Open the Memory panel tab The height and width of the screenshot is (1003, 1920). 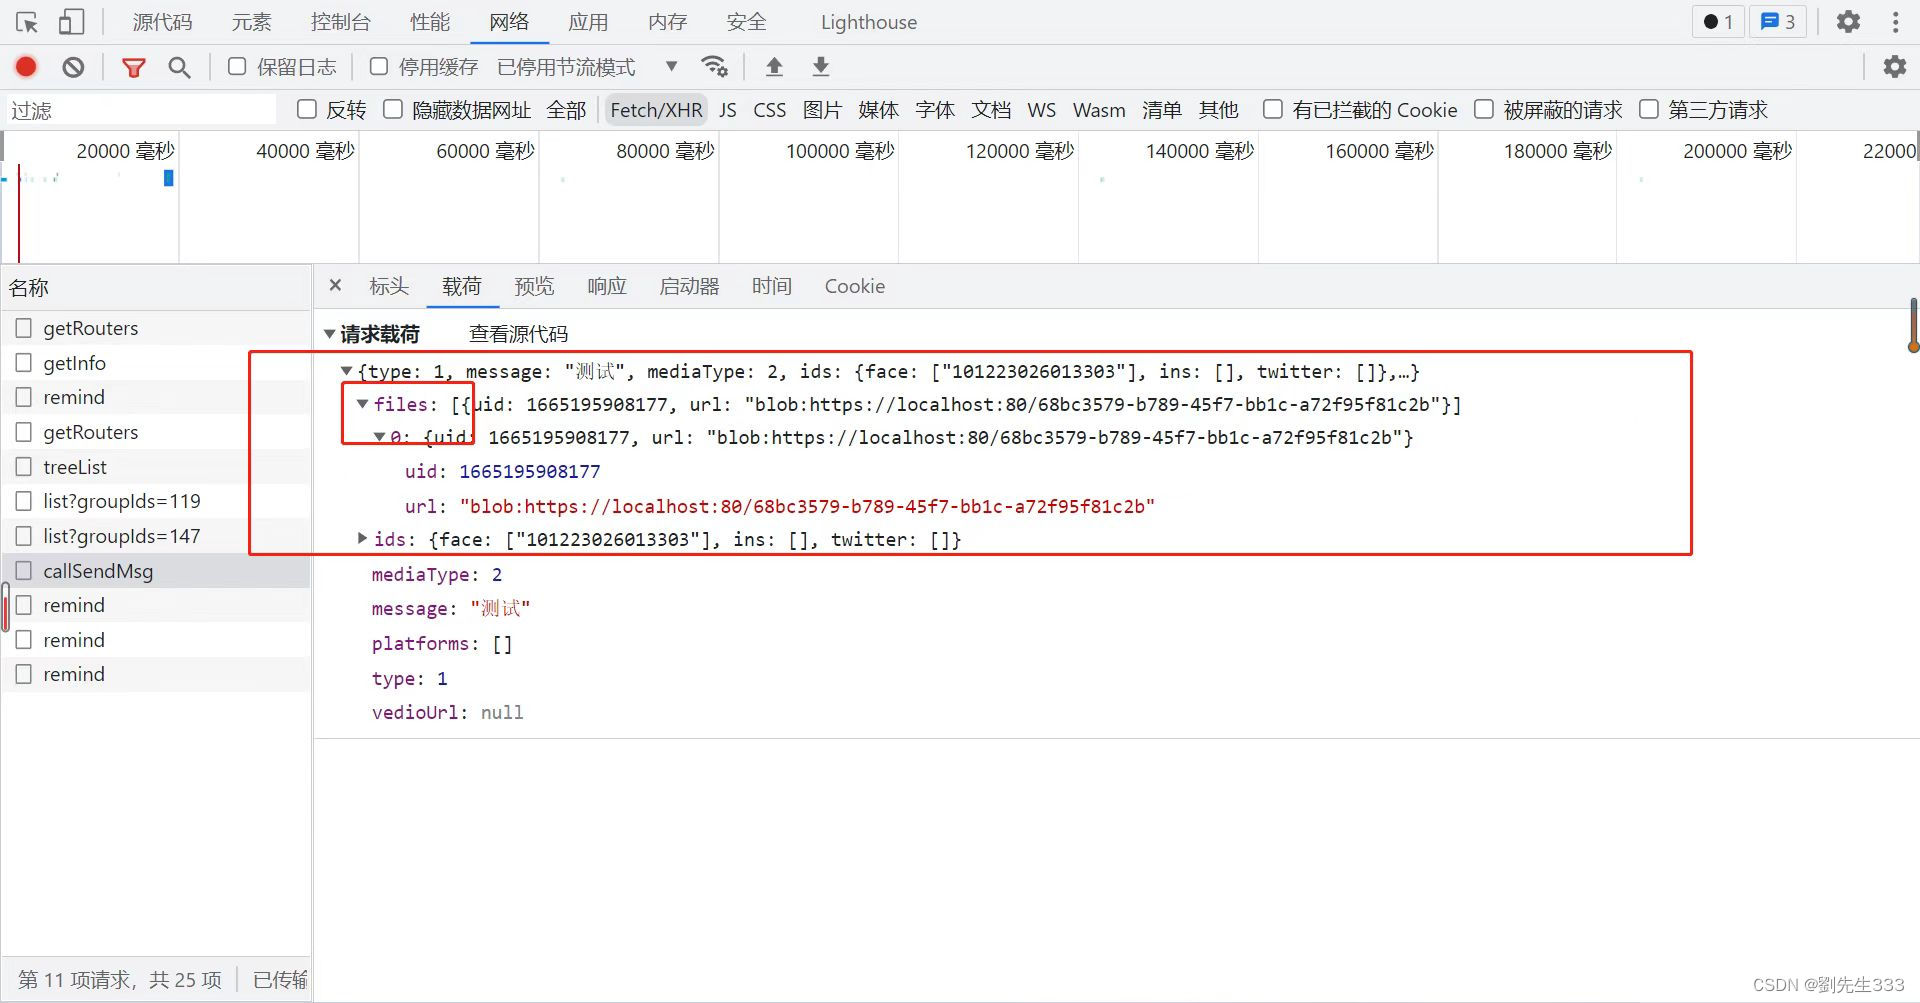pos(667,22)
